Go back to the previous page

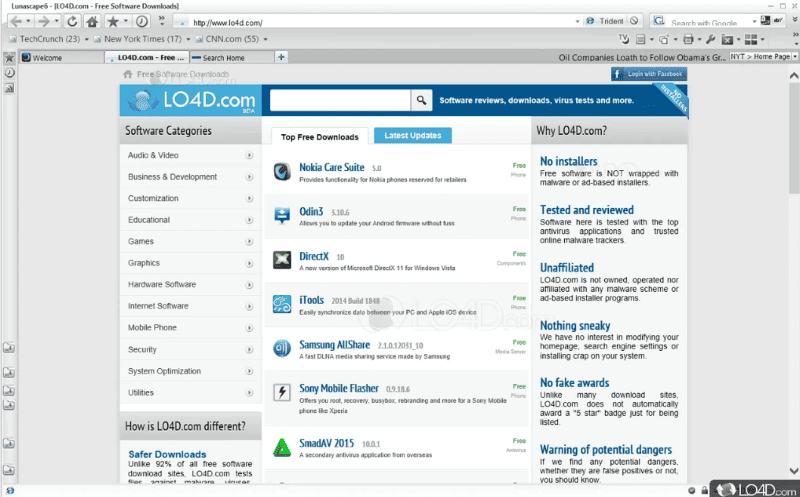16,21
